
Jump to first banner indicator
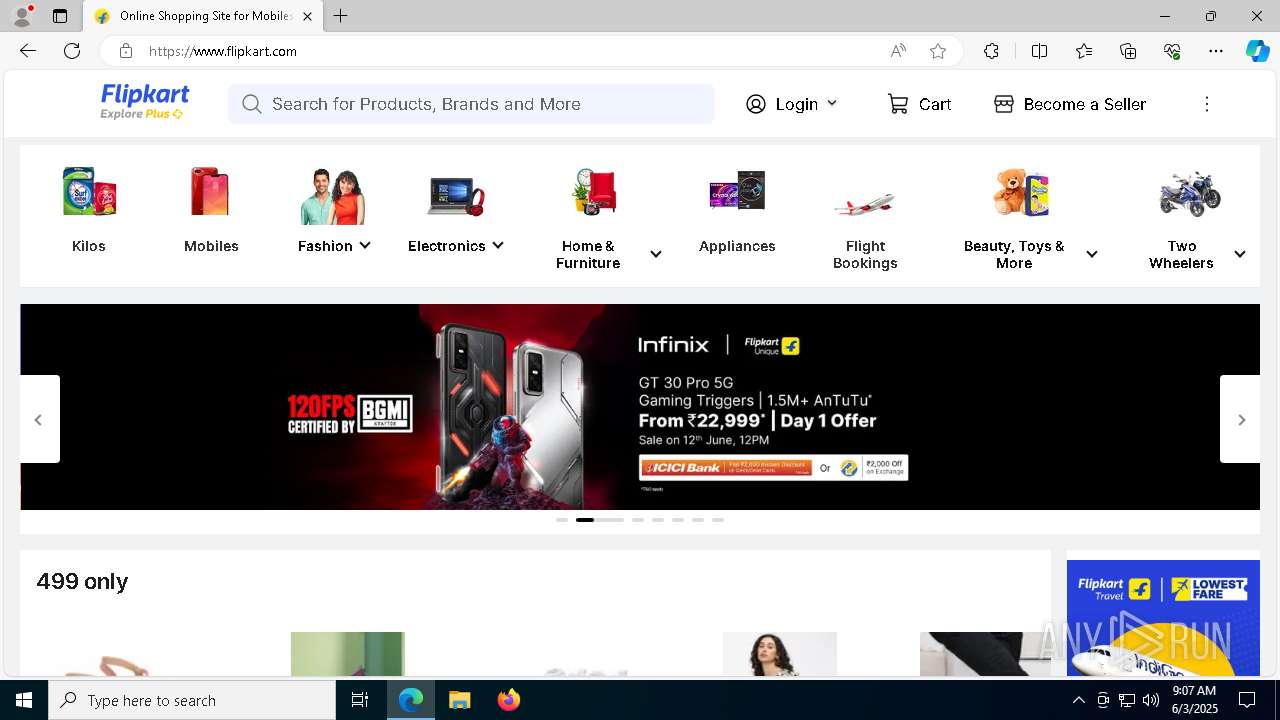(562, 520)
